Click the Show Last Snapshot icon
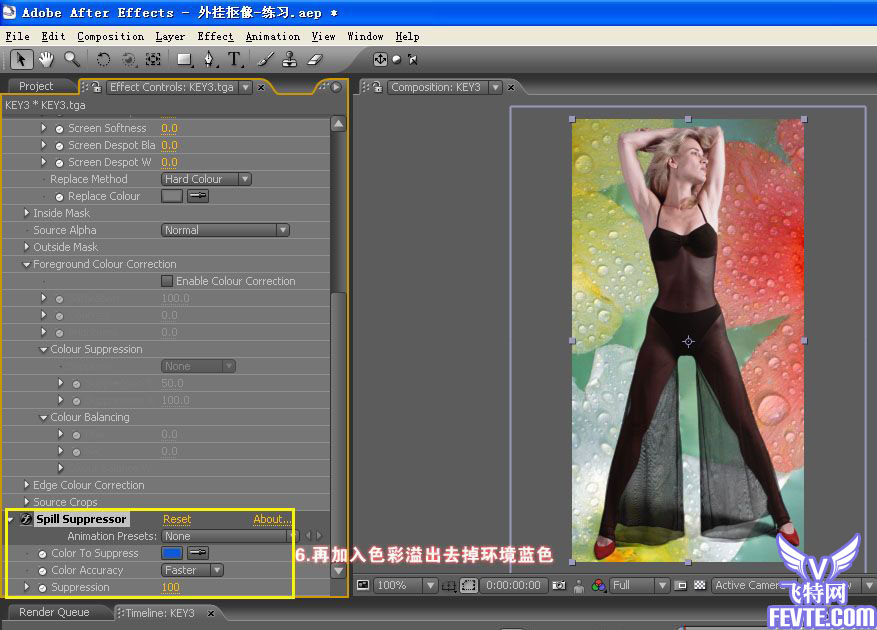The height and width of the screenshot is (630, 877). (579, 585)
